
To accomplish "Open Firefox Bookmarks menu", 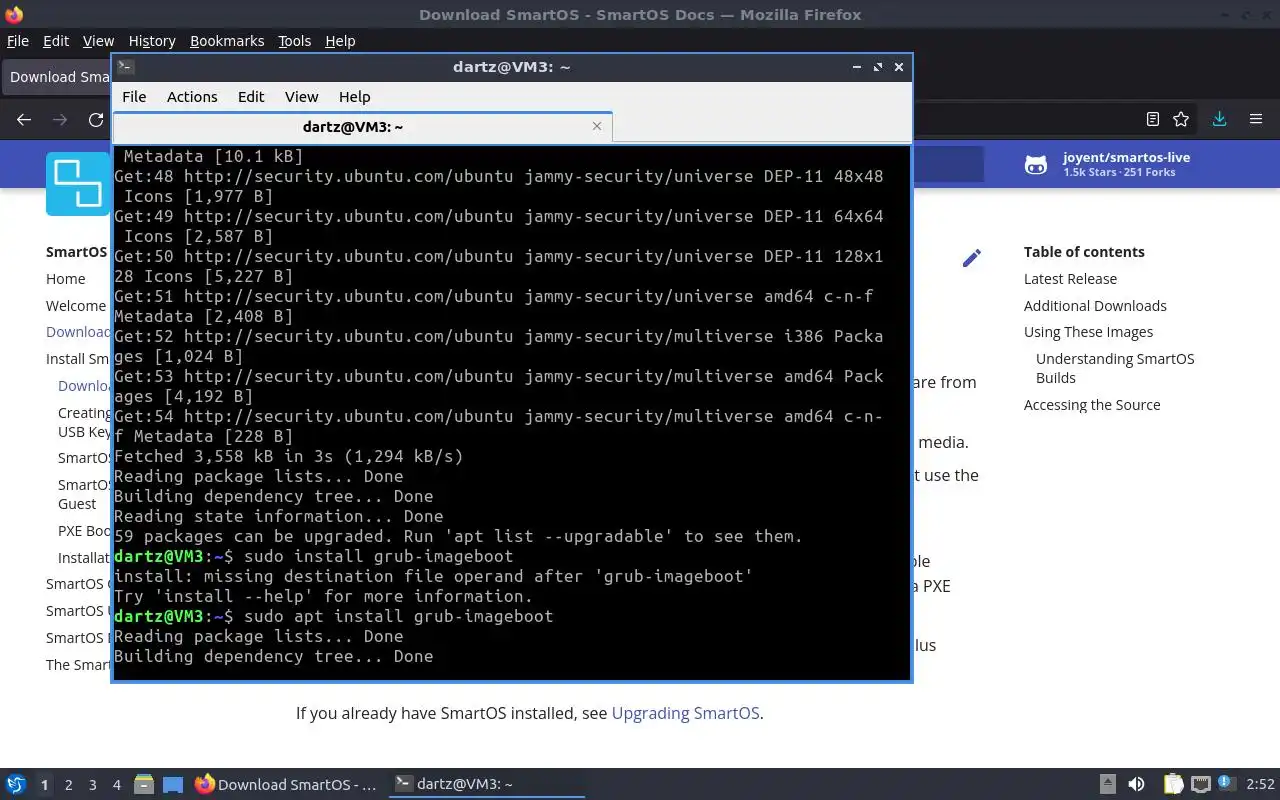I will [x=227, y=41].
